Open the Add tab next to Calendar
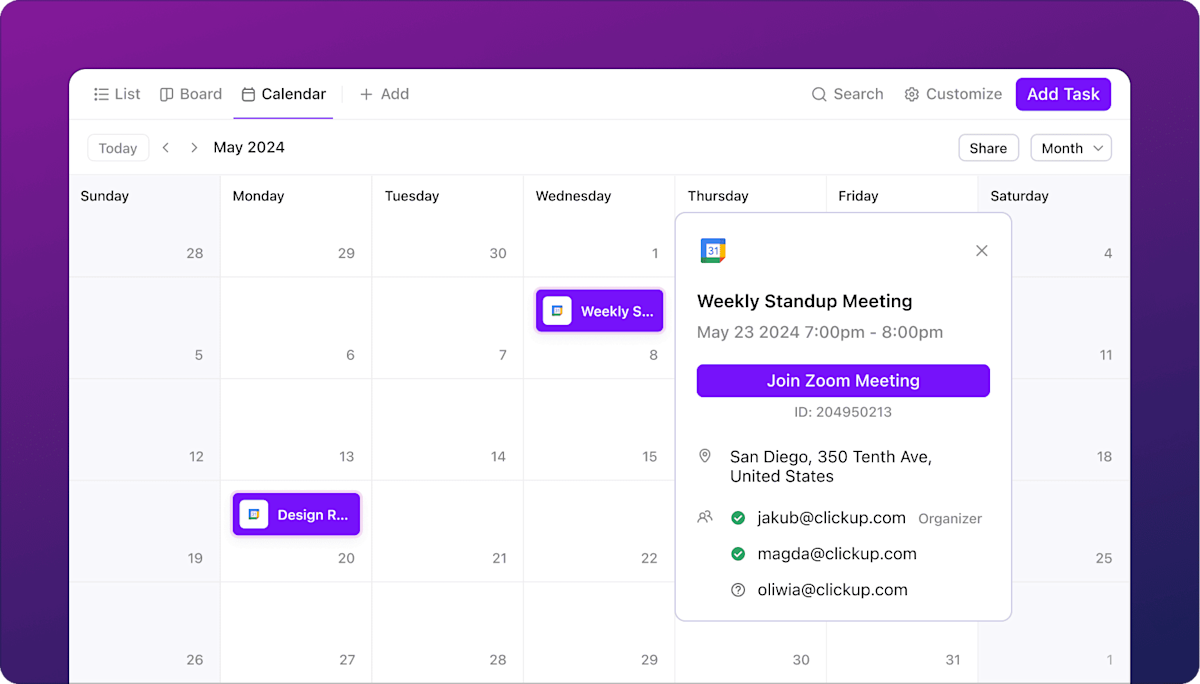This screenshot has height=684, width=1200. [x=385, y=93]
